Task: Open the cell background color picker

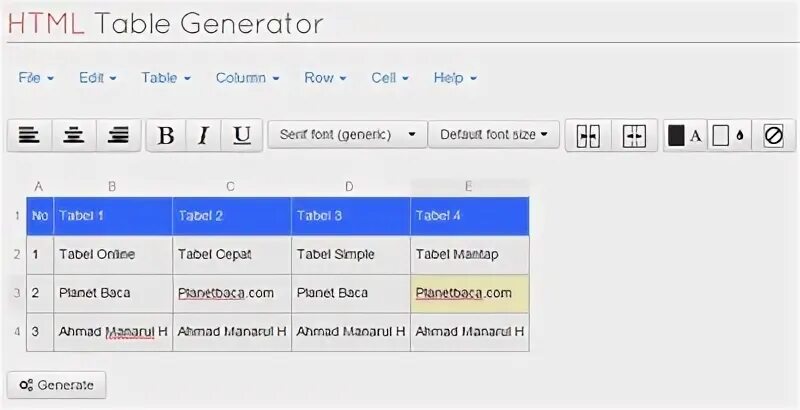Action: click(x=729, y=136)
